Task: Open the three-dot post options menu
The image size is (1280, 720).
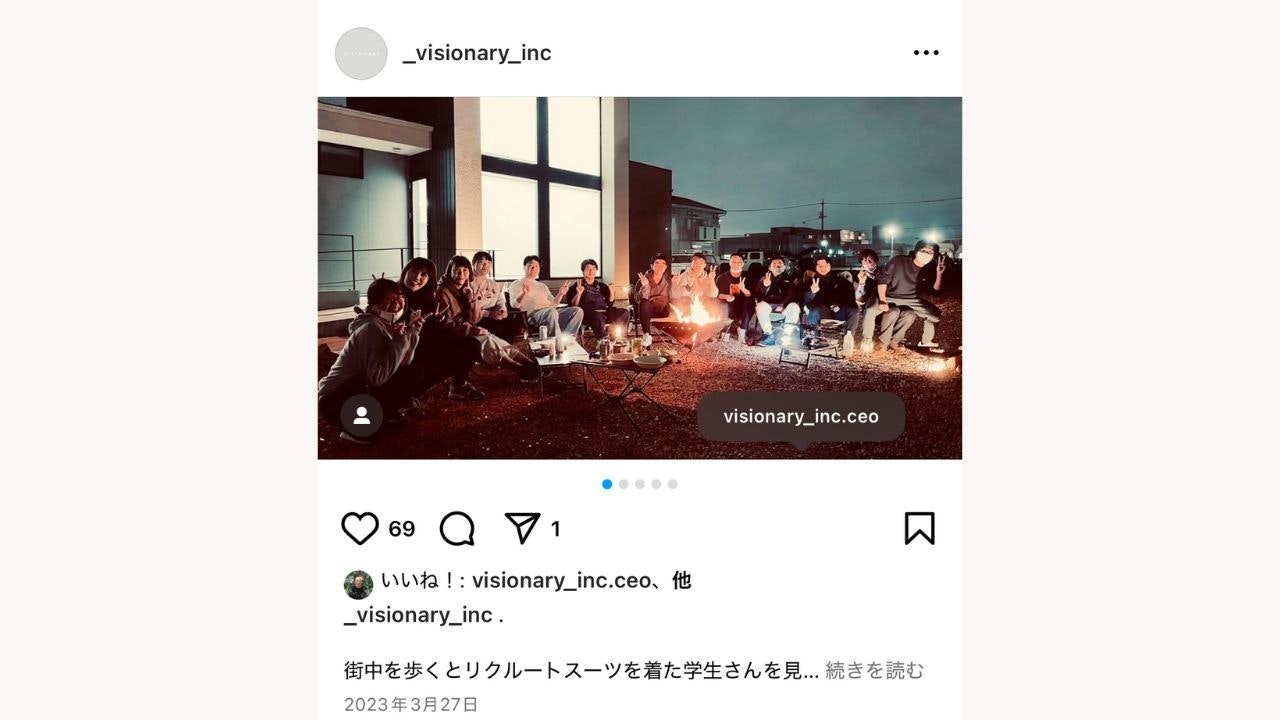Action: click(x=926, y=53)
